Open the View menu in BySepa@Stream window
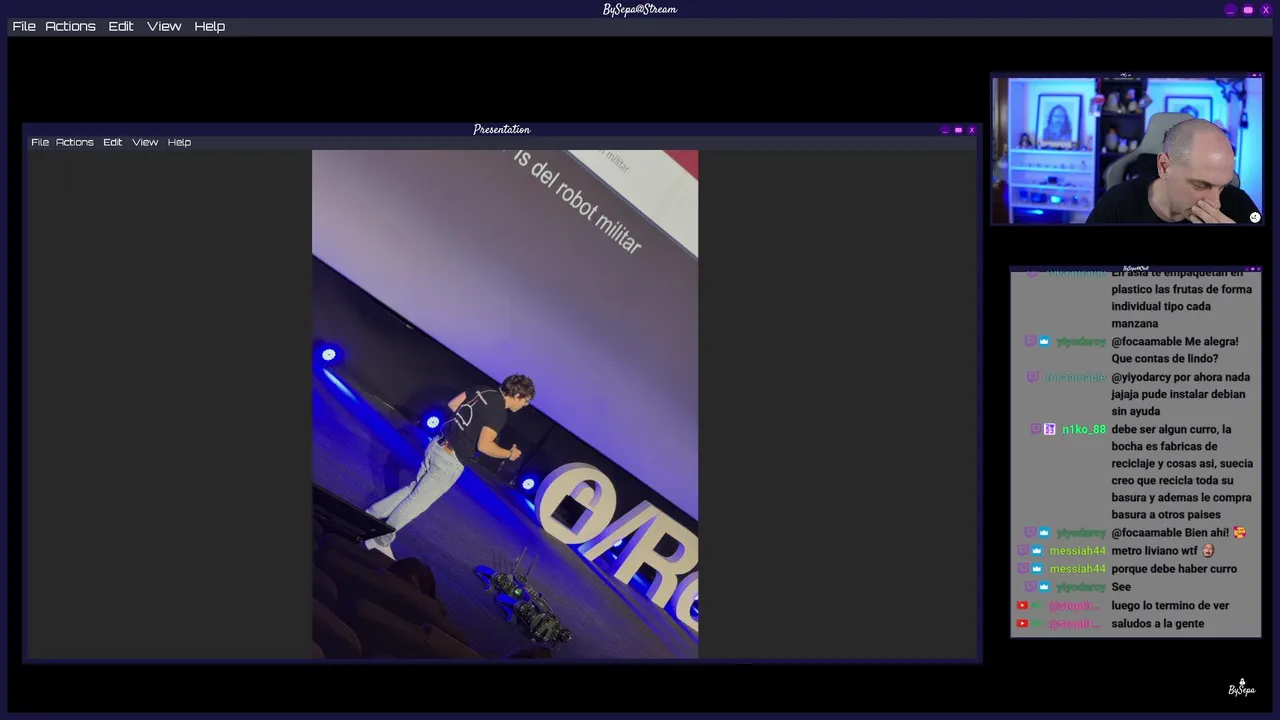 (164, 26)
